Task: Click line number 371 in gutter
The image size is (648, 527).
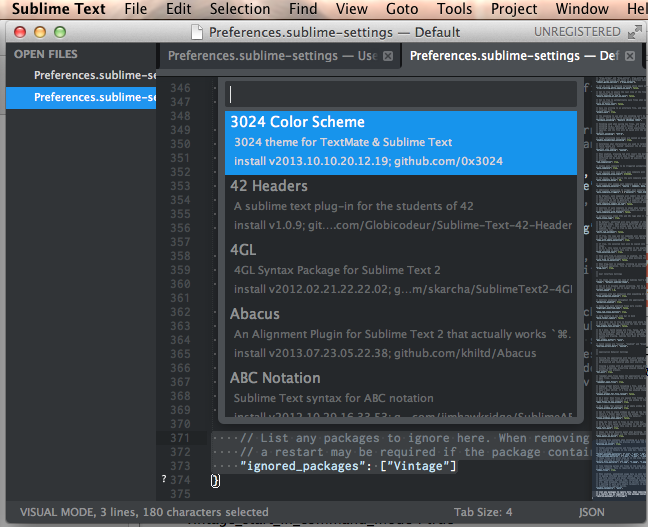Action: [x=180, y=438]
